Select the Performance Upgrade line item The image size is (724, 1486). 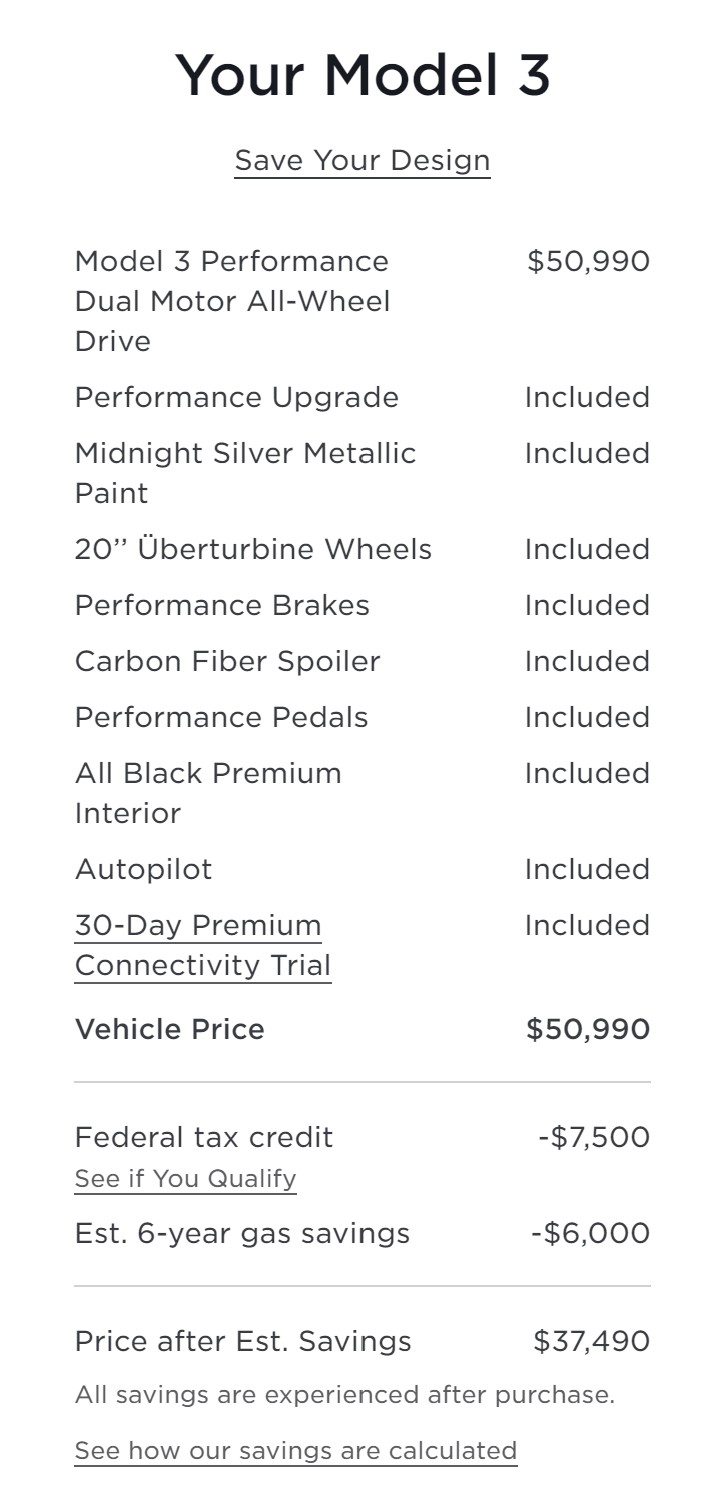(236, 397)
